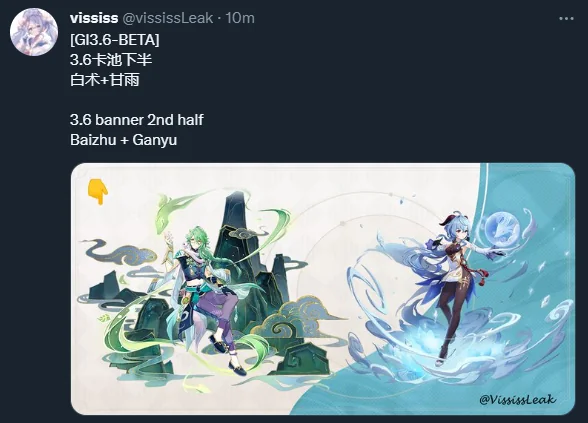This screenshot has height=423, width=588.
Task: Click the tall dark green mountain rock
Action: pyautogui.click(x=240, y=240)
